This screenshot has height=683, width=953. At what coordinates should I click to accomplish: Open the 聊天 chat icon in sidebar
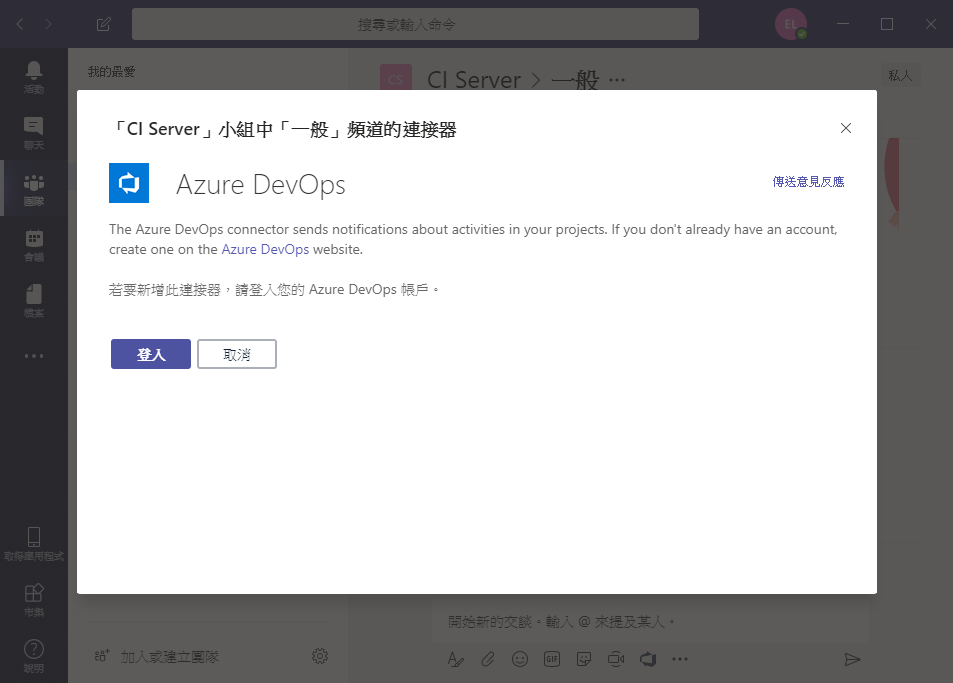coord(33,133)
